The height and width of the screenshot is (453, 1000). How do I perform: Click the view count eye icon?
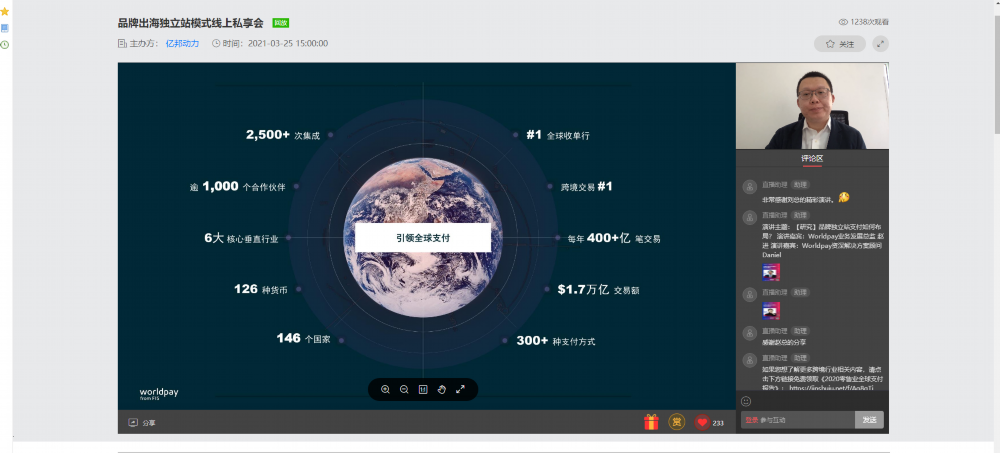point(843,22)
